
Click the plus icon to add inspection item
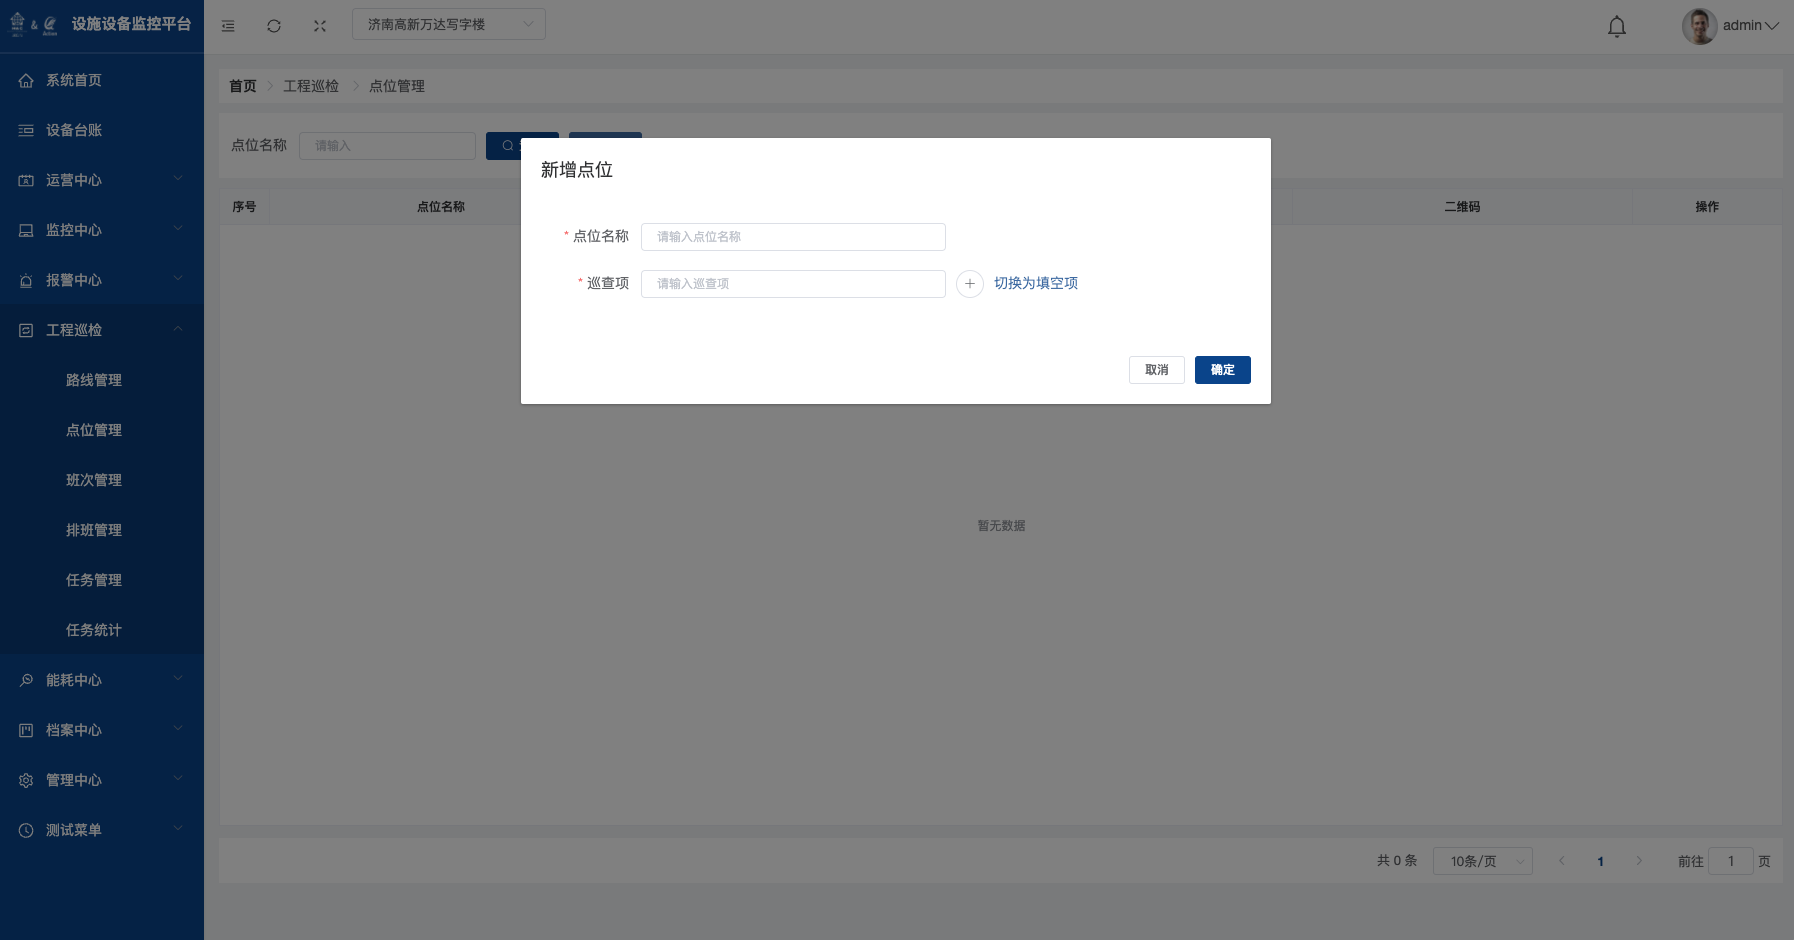tap(969, 284)
